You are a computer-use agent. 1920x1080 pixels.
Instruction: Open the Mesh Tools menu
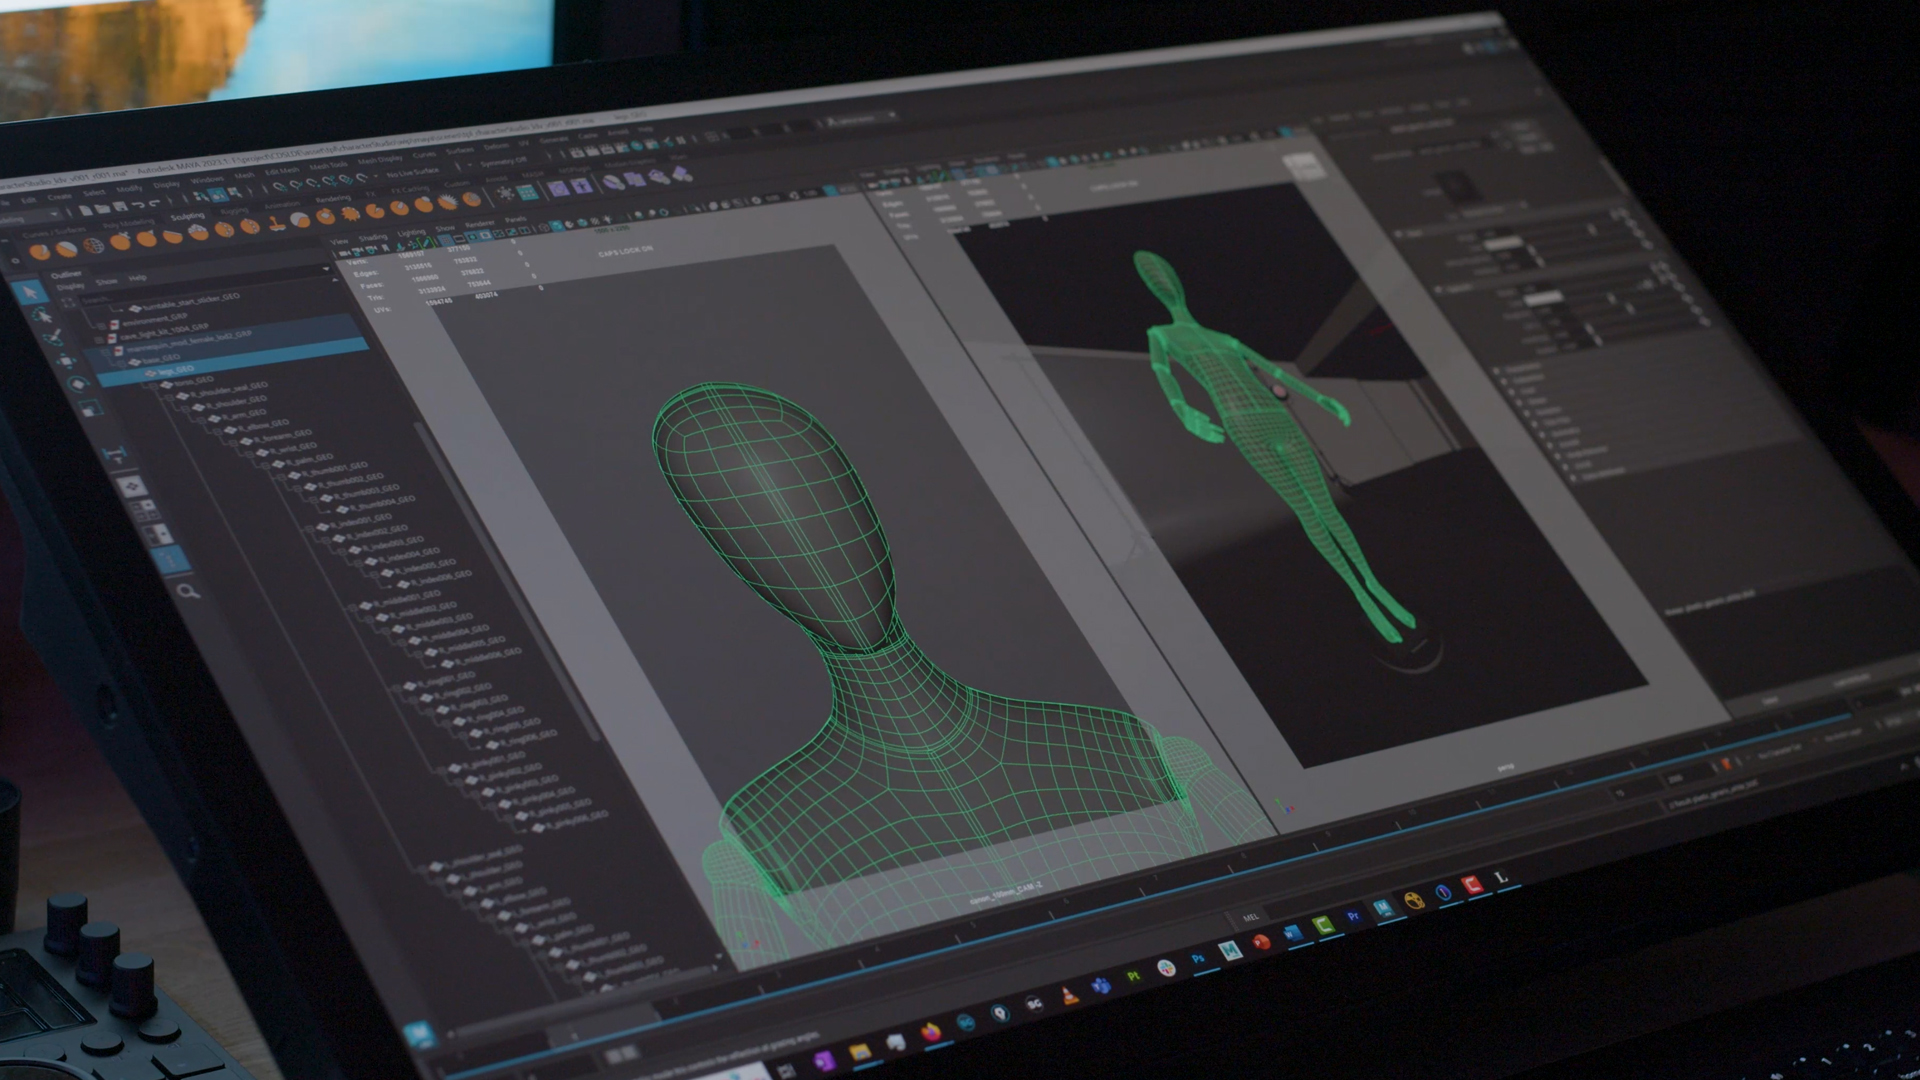click(327, 166)
